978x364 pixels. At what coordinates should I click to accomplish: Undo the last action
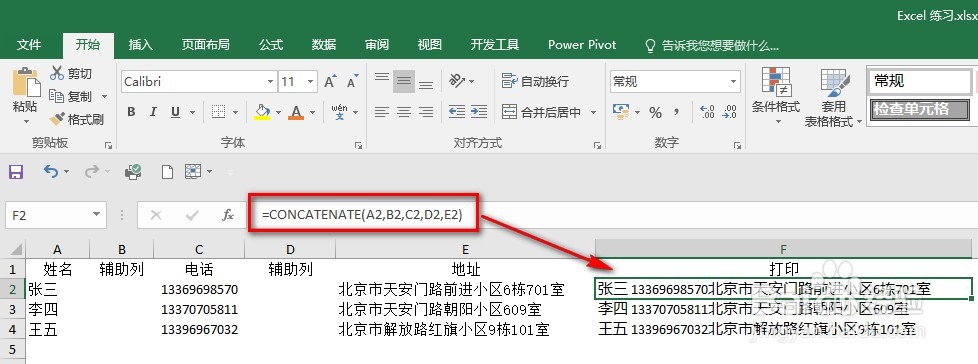tap(51, 171)
